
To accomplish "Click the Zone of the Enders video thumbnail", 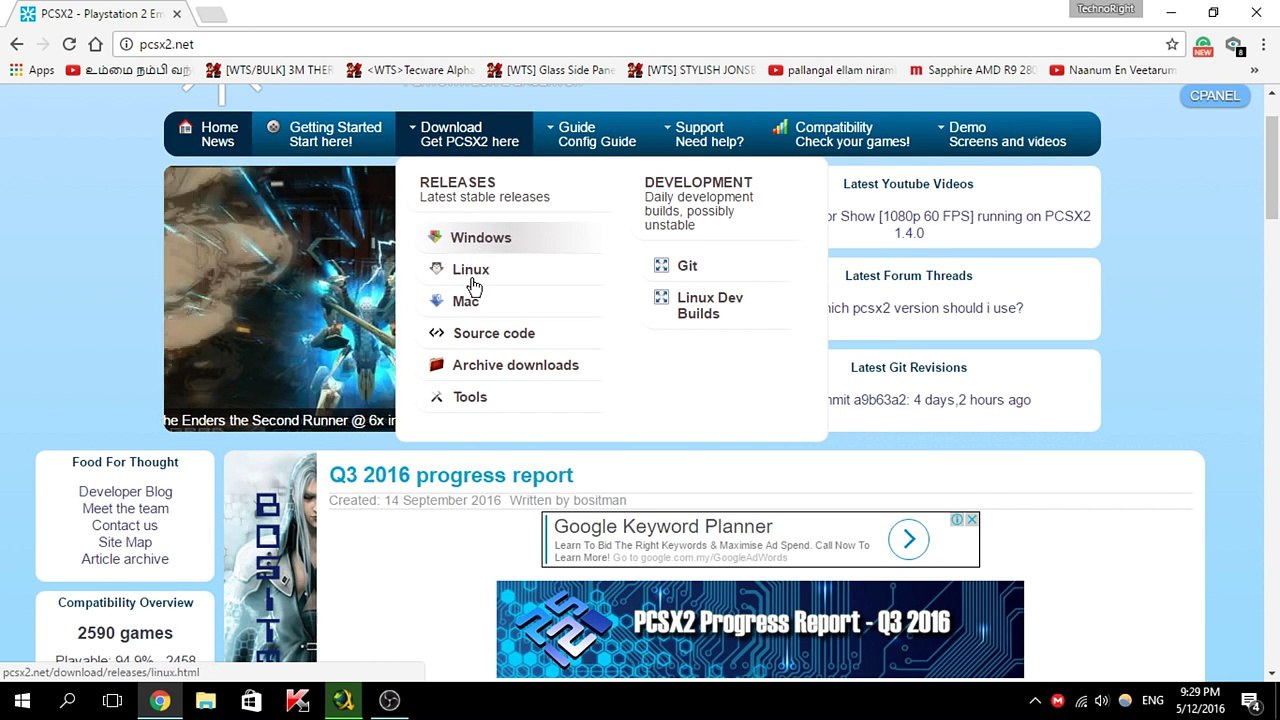I will point(280,298).
